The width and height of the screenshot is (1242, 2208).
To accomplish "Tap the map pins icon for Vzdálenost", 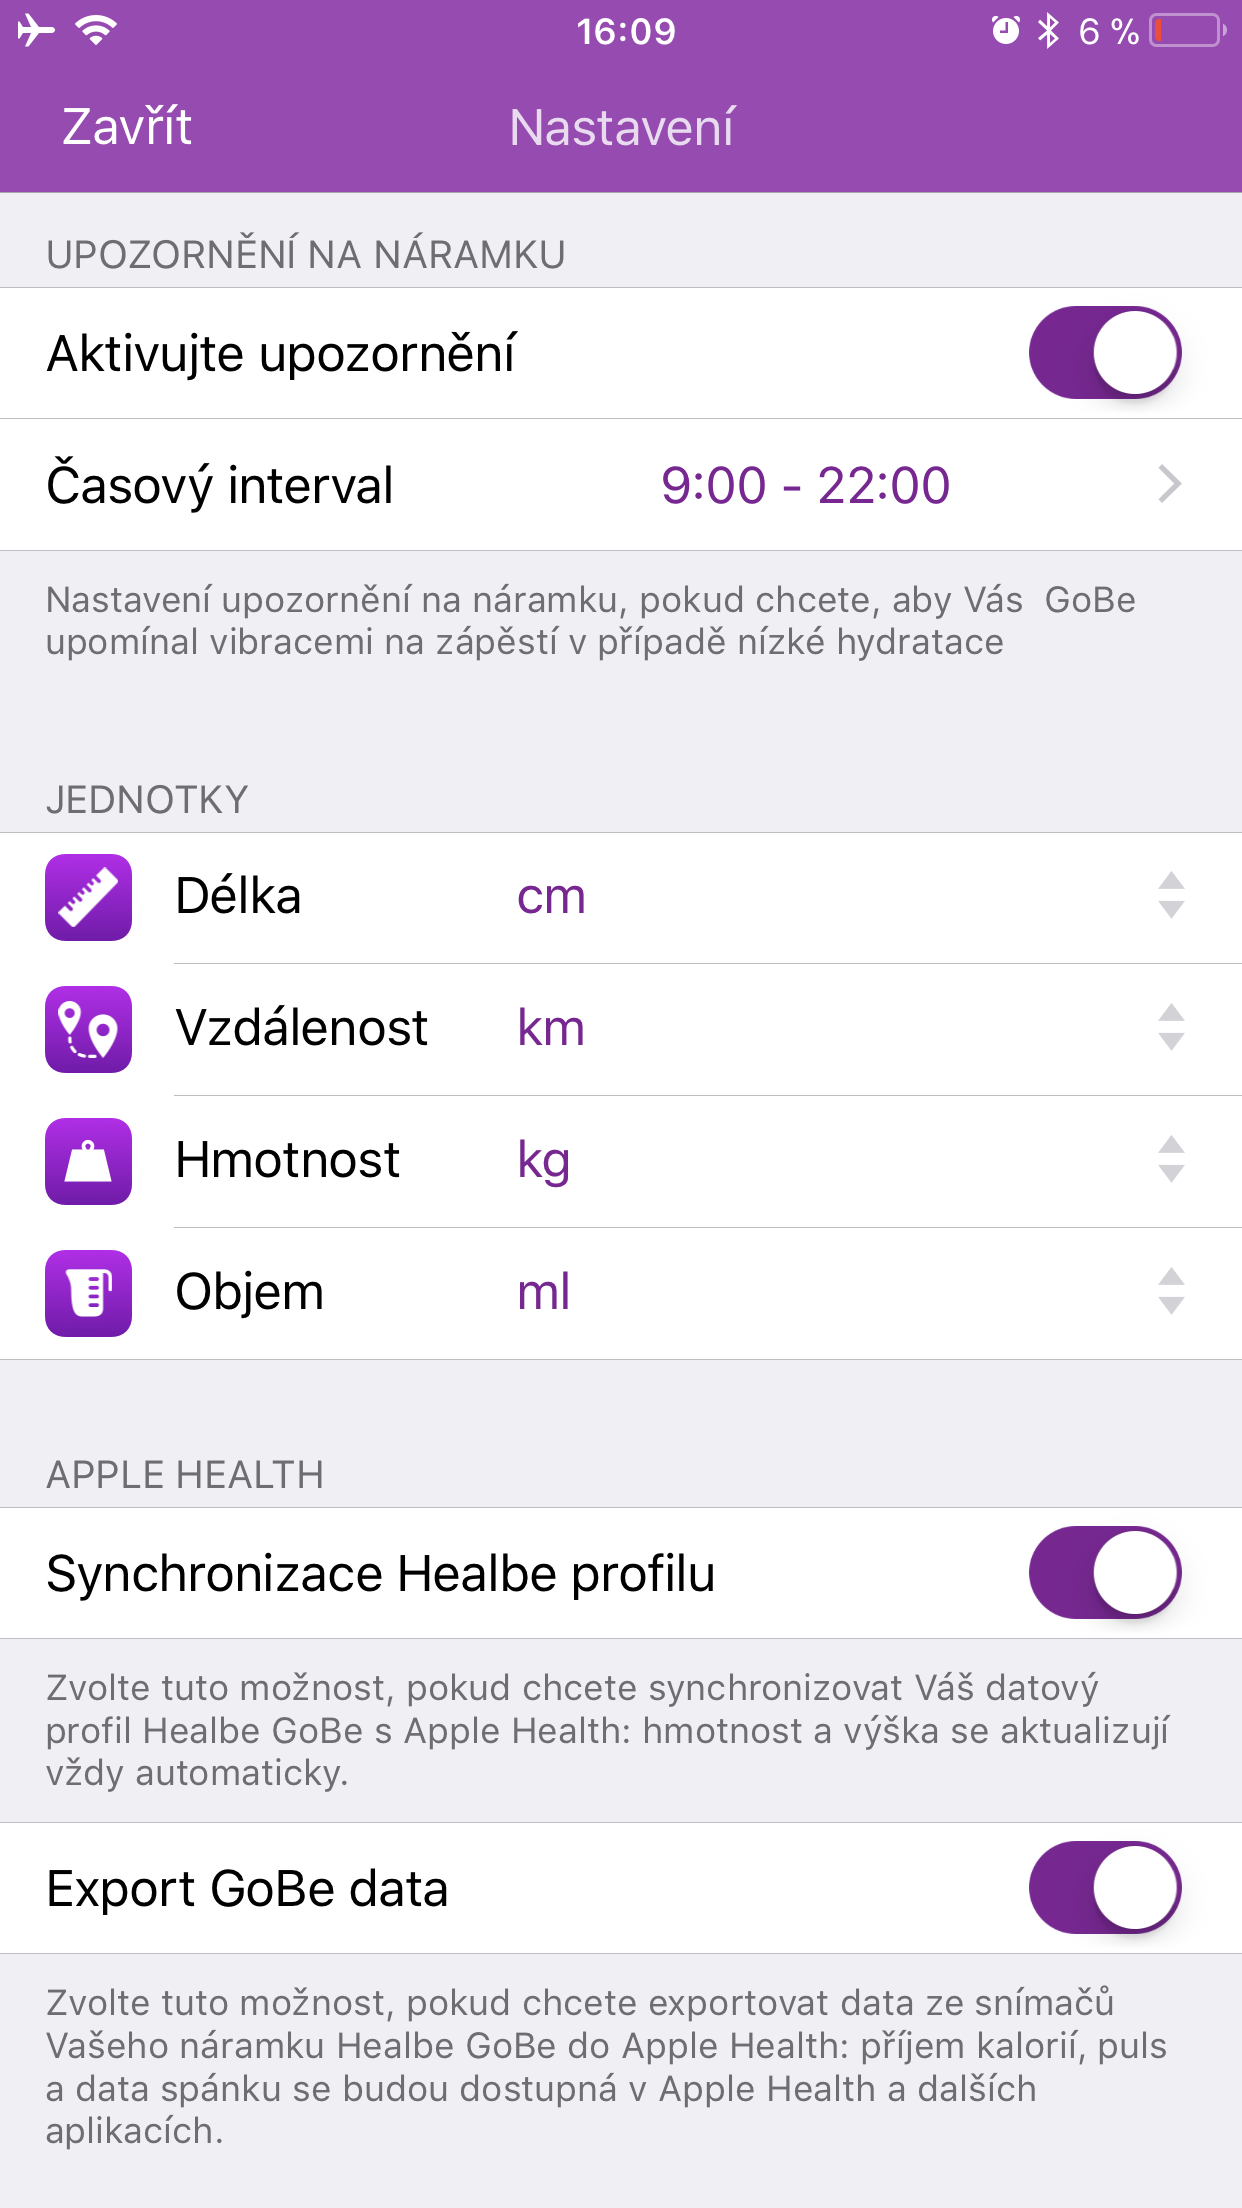I will (88, 1029).
